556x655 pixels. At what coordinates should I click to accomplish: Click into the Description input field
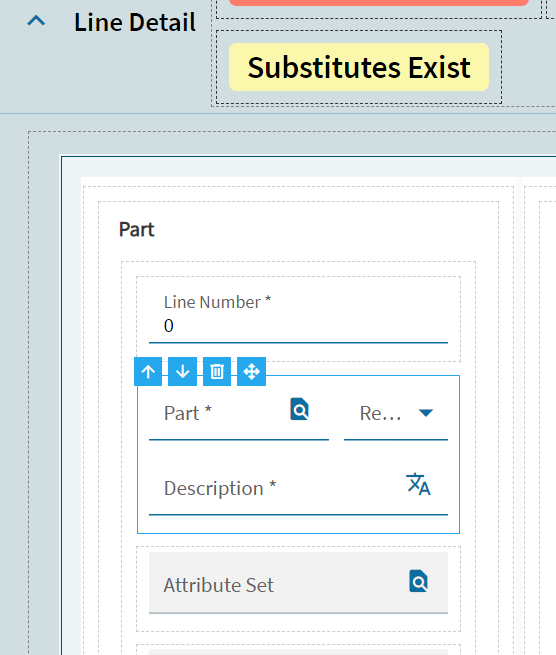tap(298, 488)
